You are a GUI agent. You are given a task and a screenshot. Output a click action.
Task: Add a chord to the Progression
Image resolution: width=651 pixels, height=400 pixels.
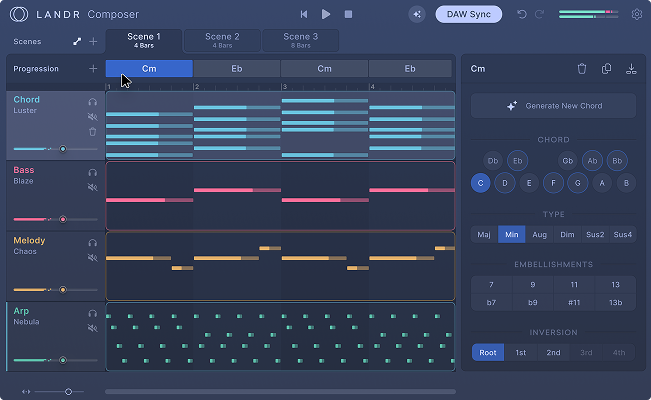pyautogui.click(x=93, y=69)
